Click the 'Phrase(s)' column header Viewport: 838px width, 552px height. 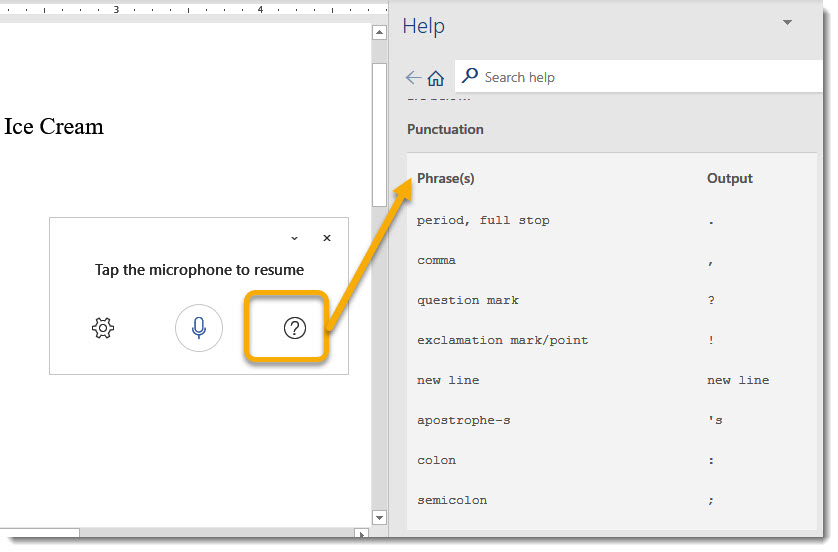[446, 178]
